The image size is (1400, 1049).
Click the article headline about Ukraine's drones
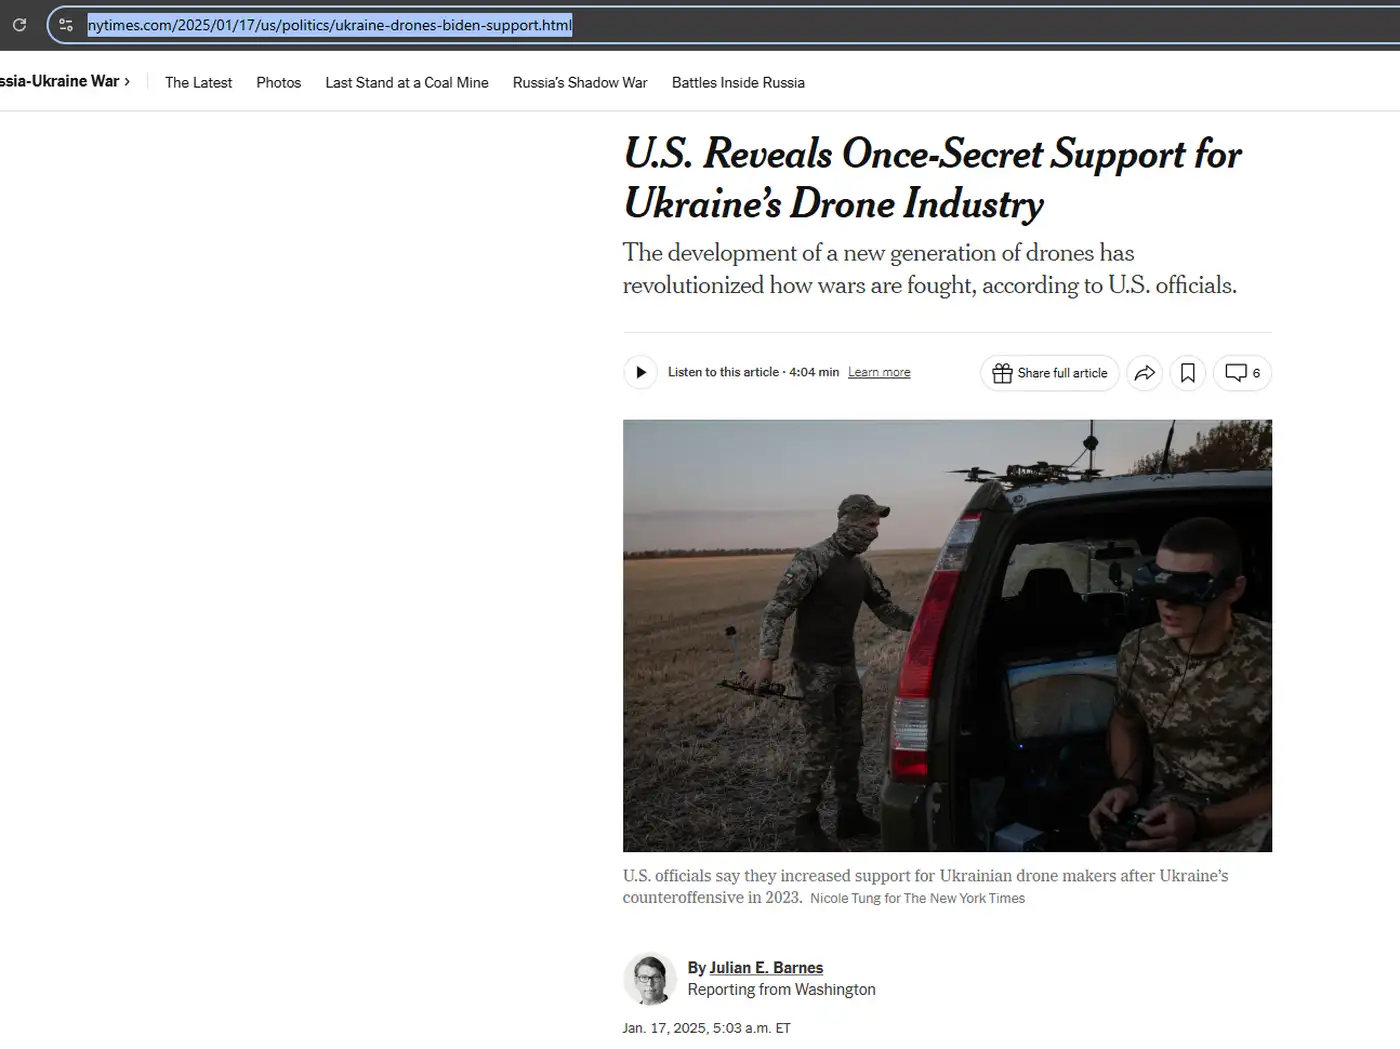point(930,178)
